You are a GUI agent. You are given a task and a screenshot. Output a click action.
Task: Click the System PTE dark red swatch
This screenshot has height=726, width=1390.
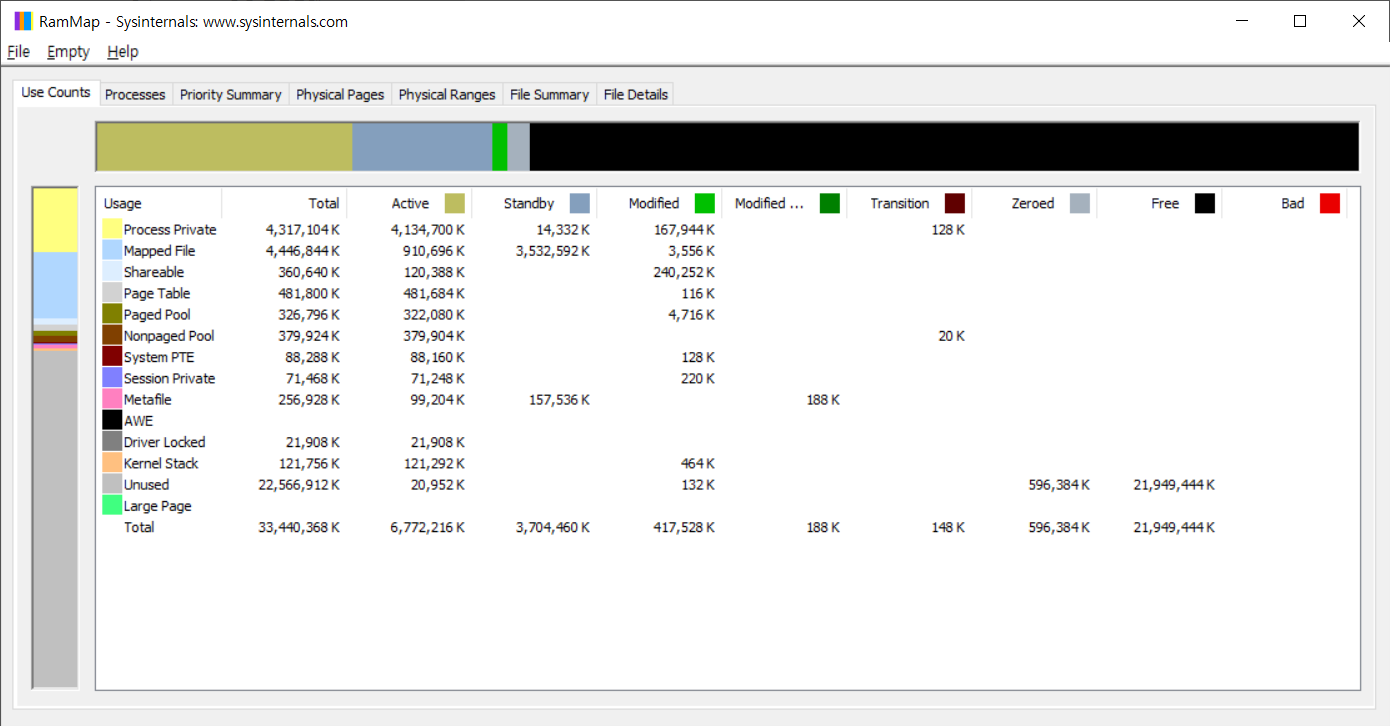112,357
